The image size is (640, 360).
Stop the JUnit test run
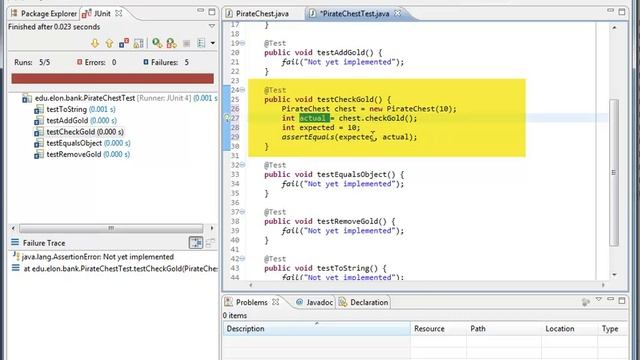coord(187,43)
